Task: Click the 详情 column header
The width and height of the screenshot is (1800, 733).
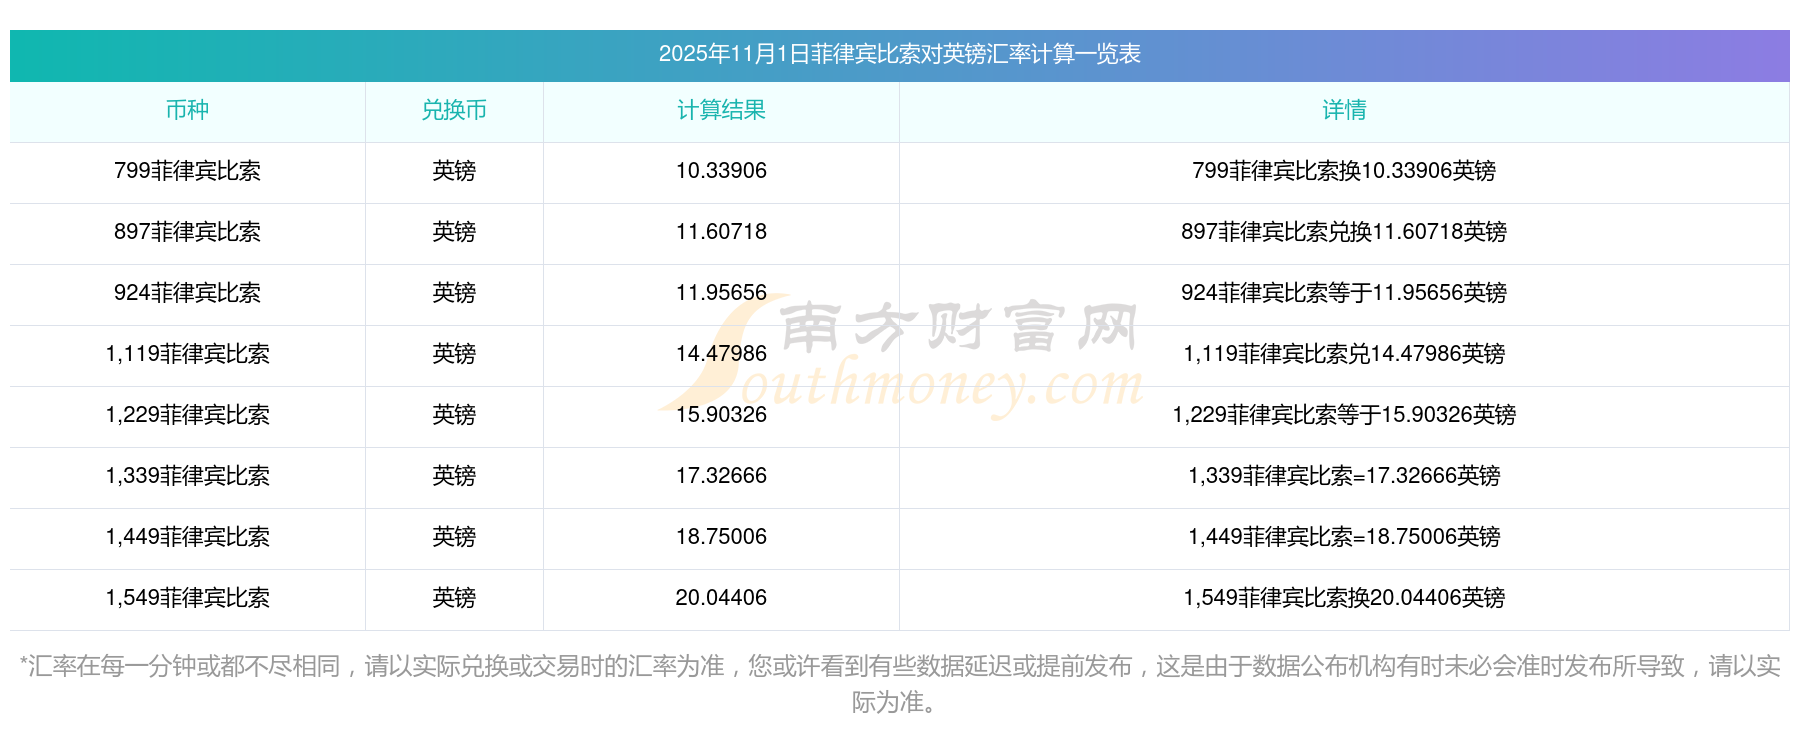Action: (x=1344, y=110)
